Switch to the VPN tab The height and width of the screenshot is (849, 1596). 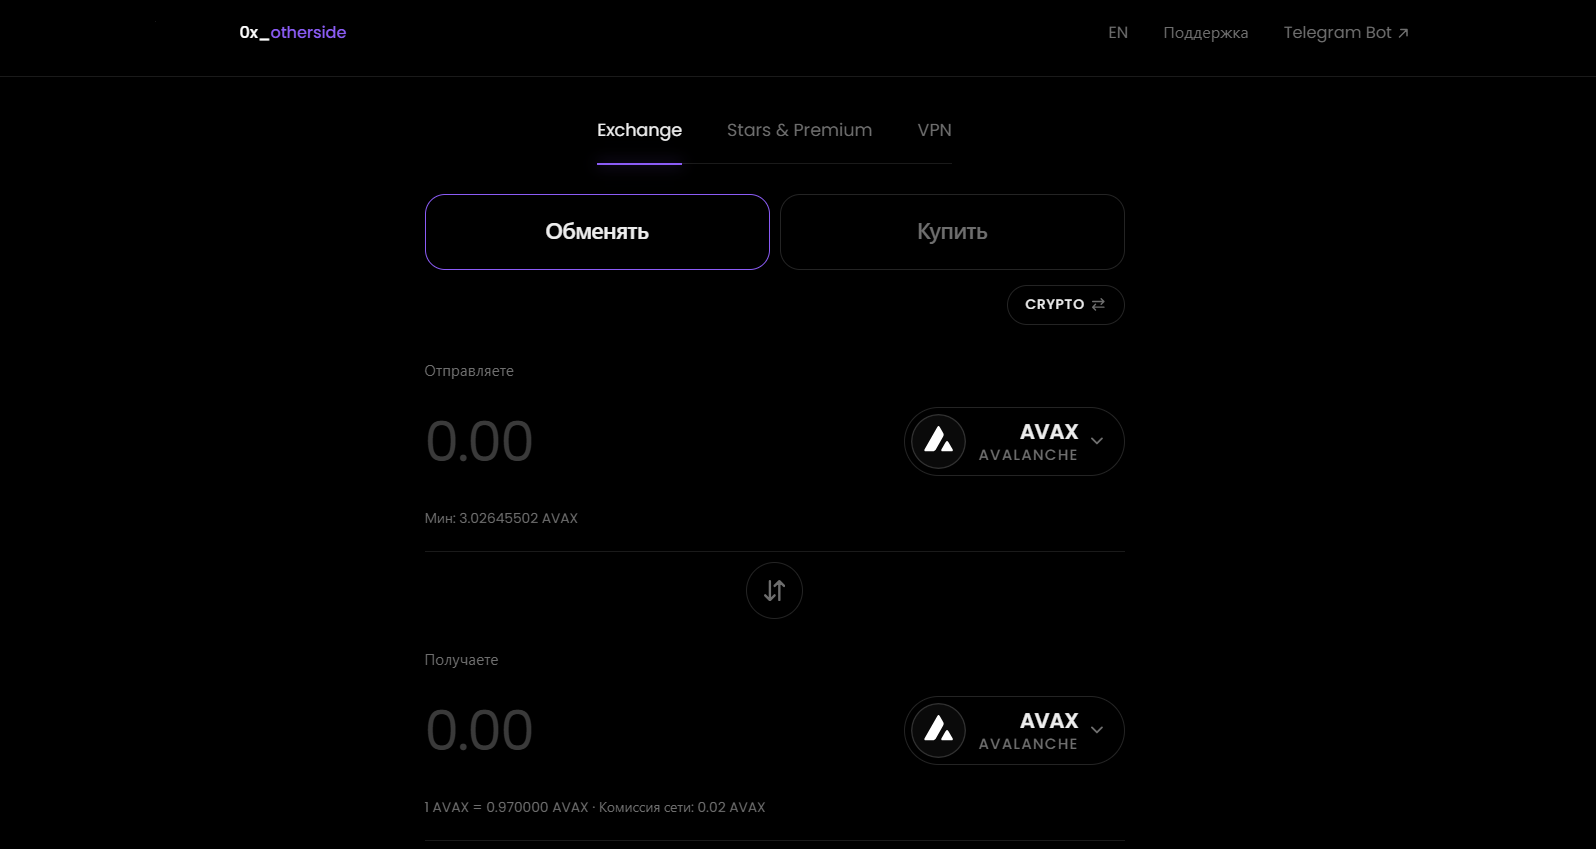(x=934, y=130)
